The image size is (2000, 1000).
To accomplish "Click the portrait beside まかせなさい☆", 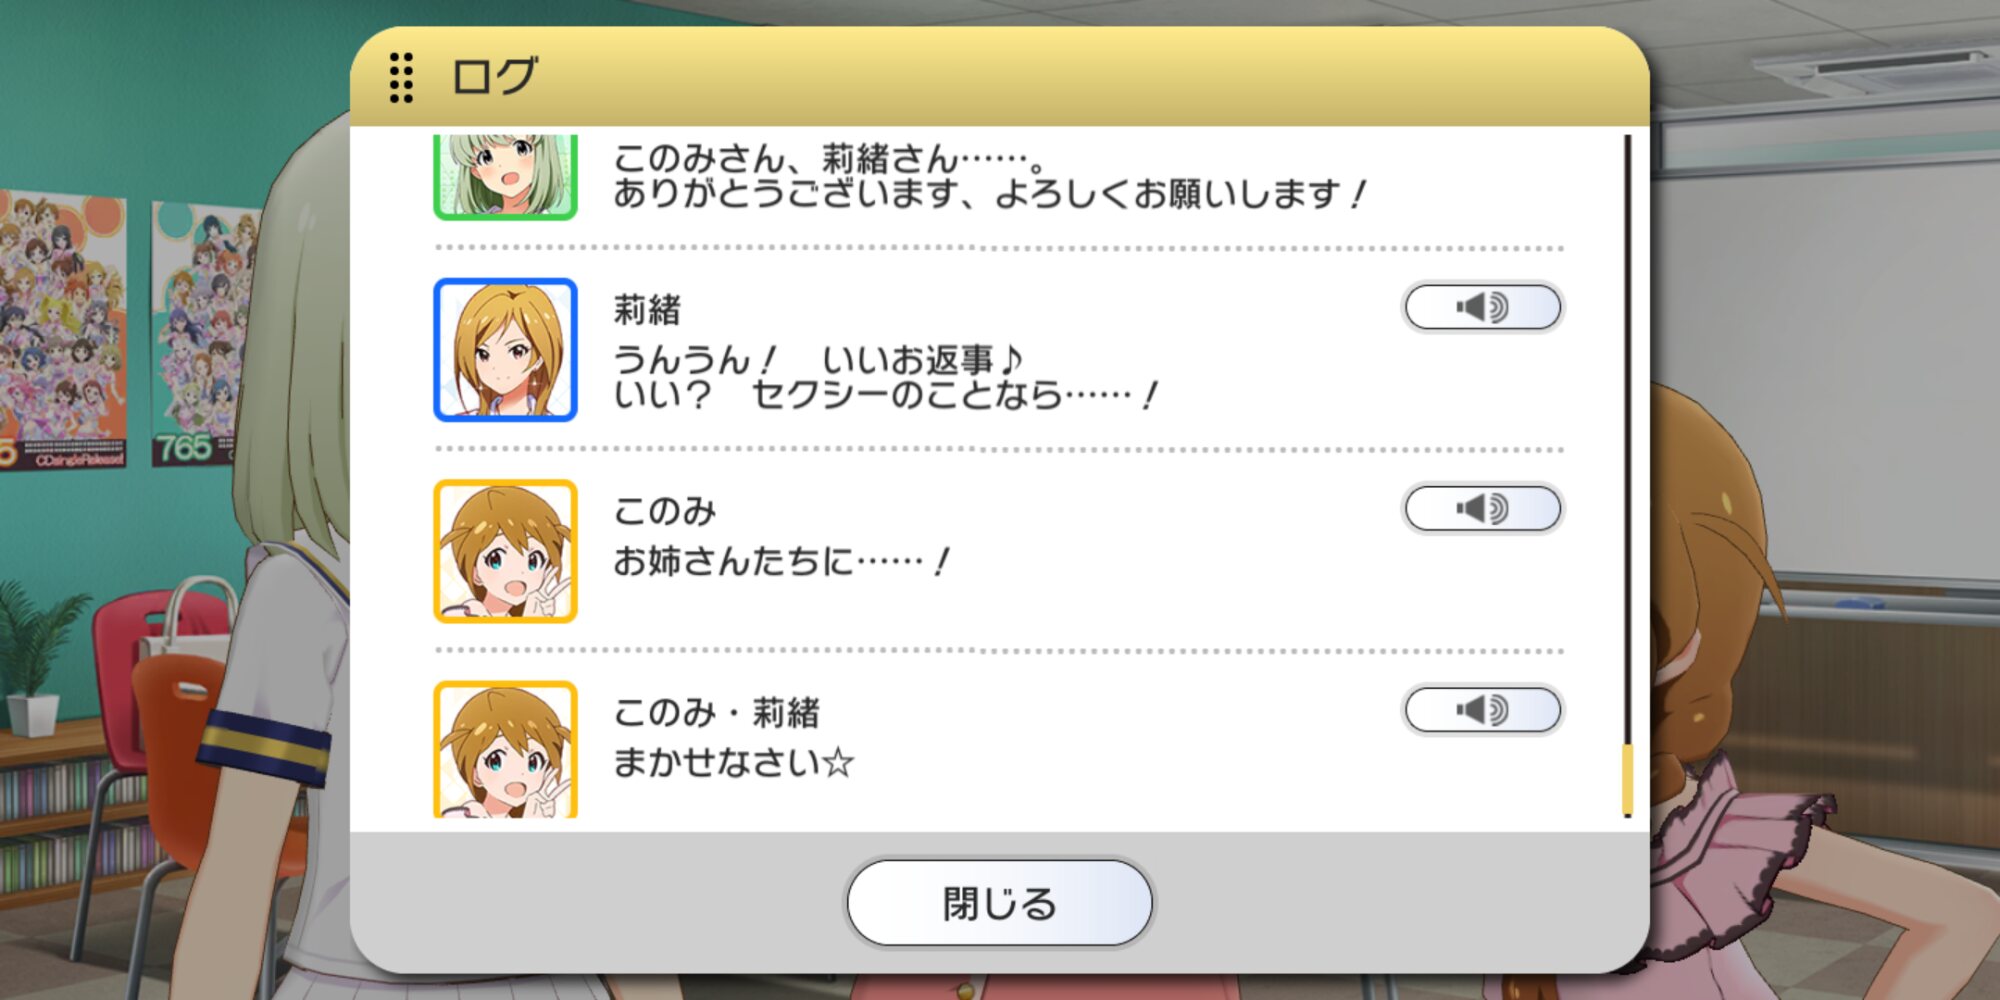I will coord(505,750).
